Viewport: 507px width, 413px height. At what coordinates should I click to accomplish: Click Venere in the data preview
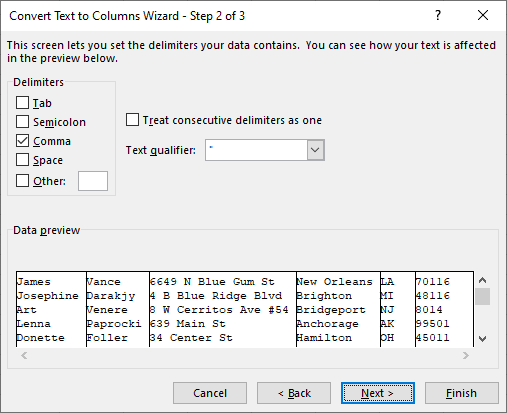[x=107, y=310]
